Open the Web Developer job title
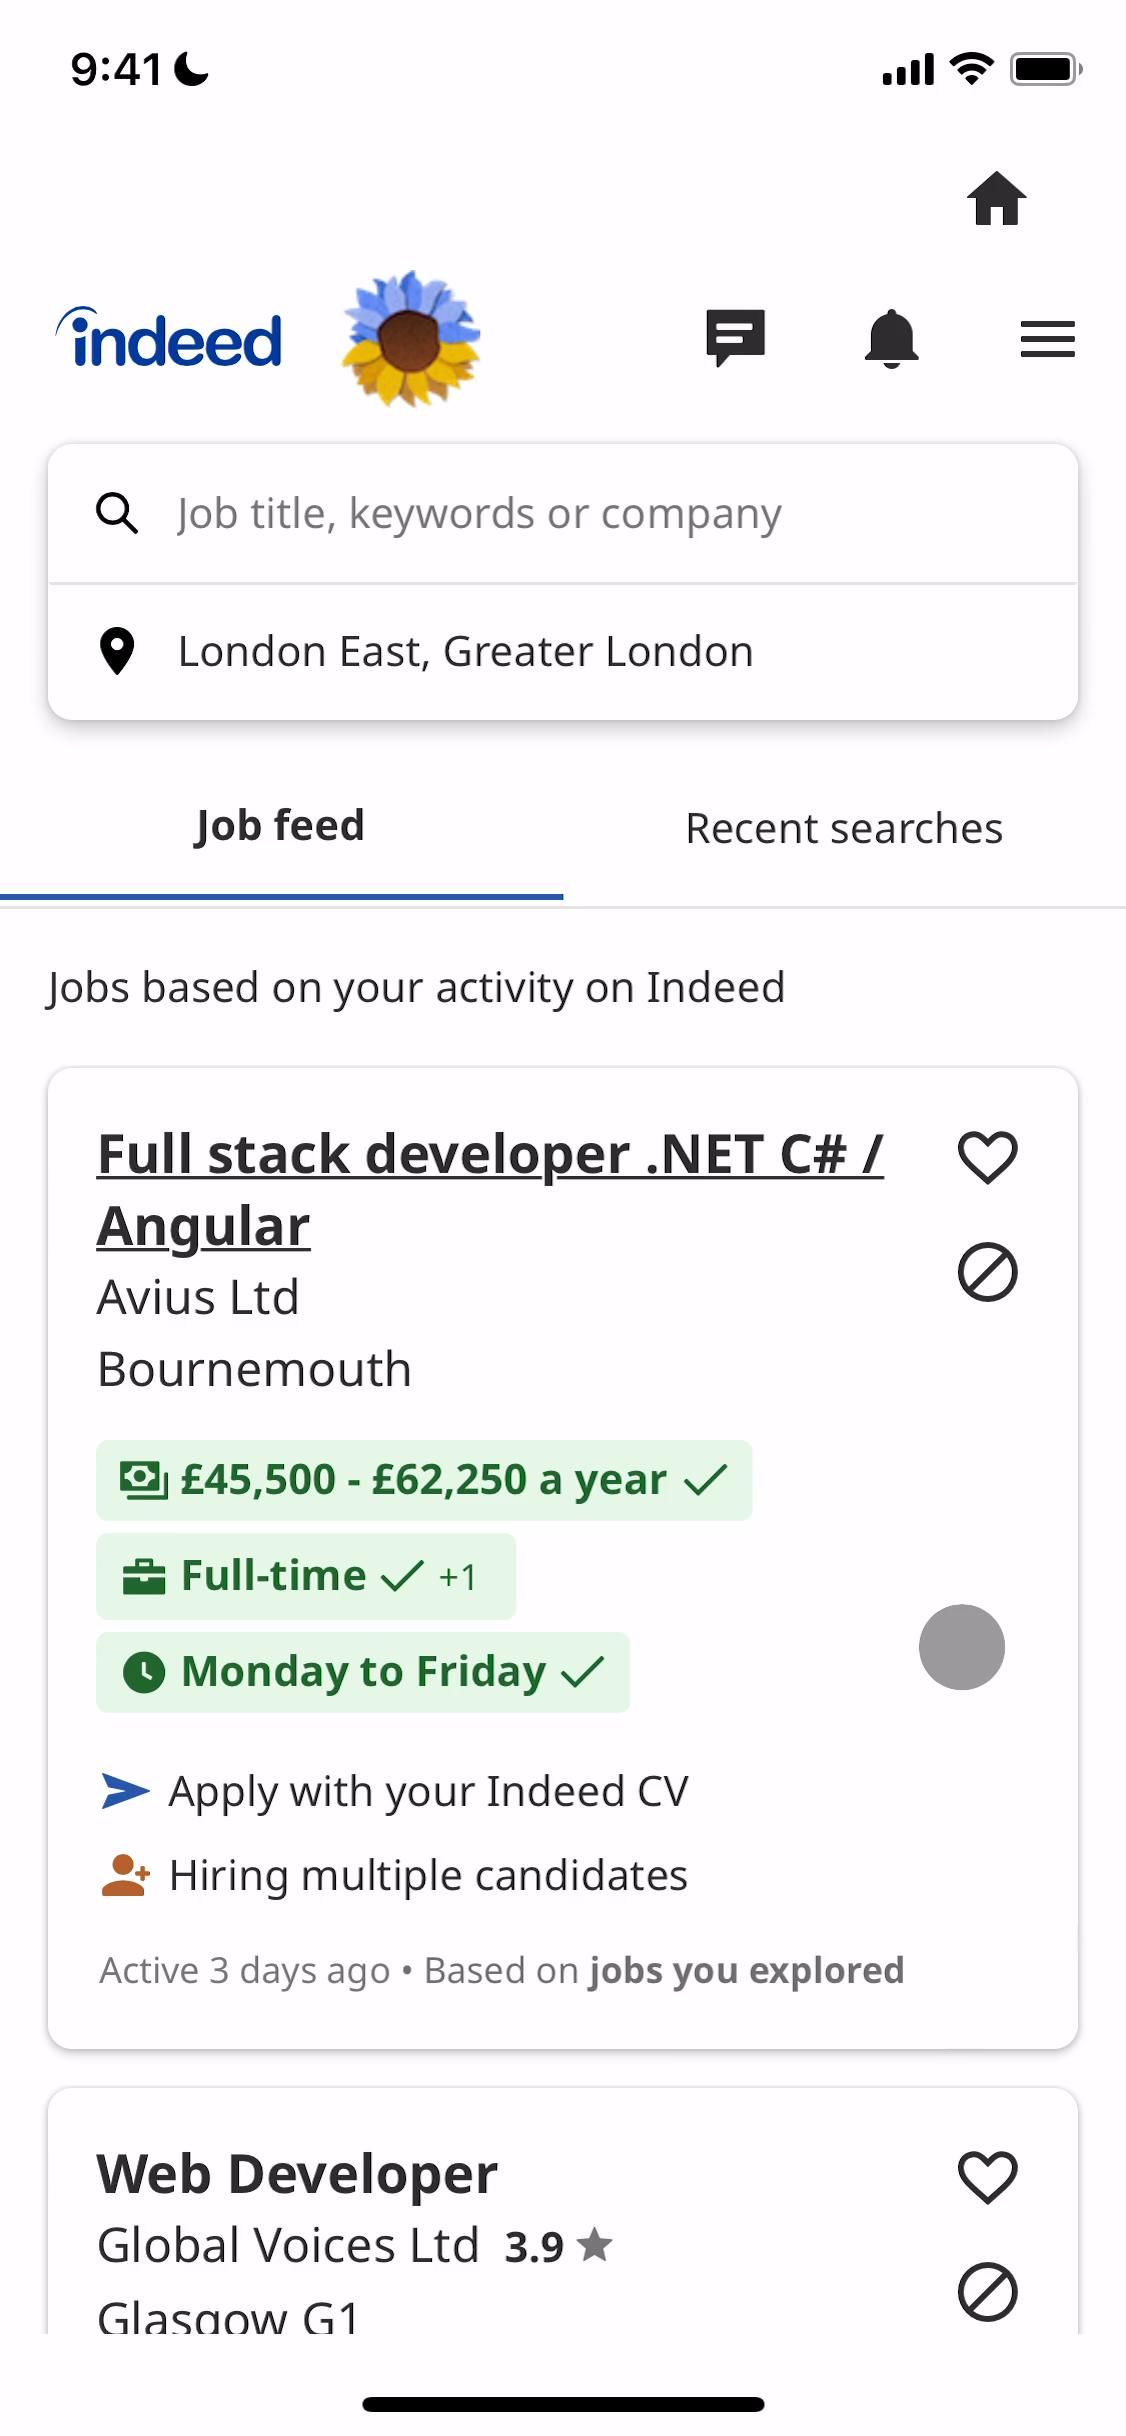Screen dimensions: 1126x2436 (x=297, y=2174)
